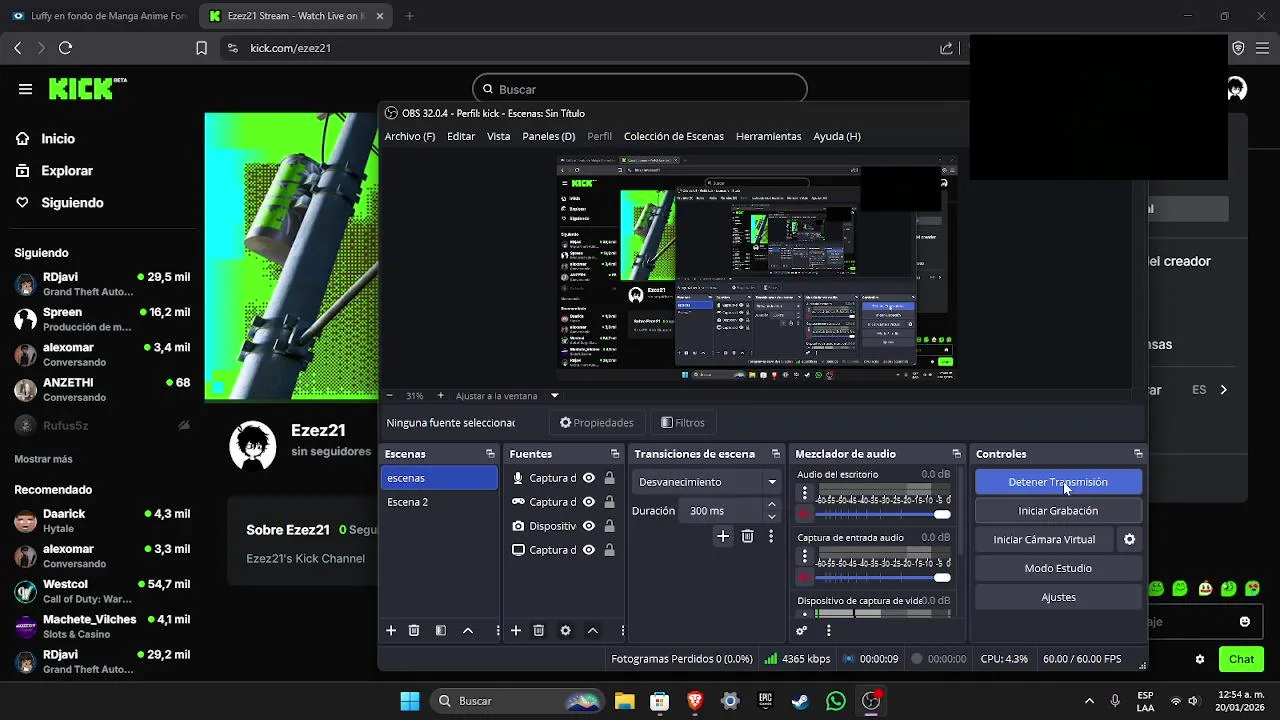
Task: Add a new scene in the Escenas panel
Action: [x=391, y=631]
